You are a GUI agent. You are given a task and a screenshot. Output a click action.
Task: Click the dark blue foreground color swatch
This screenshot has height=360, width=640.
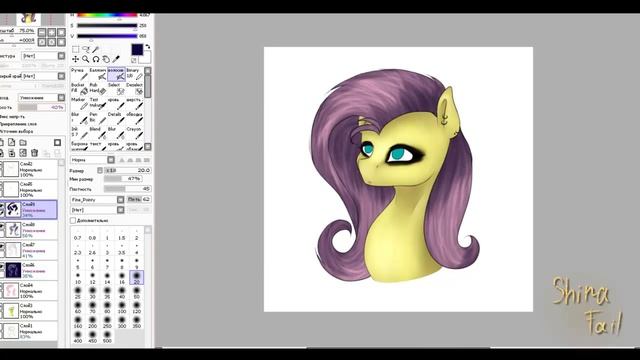tap(137, 50)
